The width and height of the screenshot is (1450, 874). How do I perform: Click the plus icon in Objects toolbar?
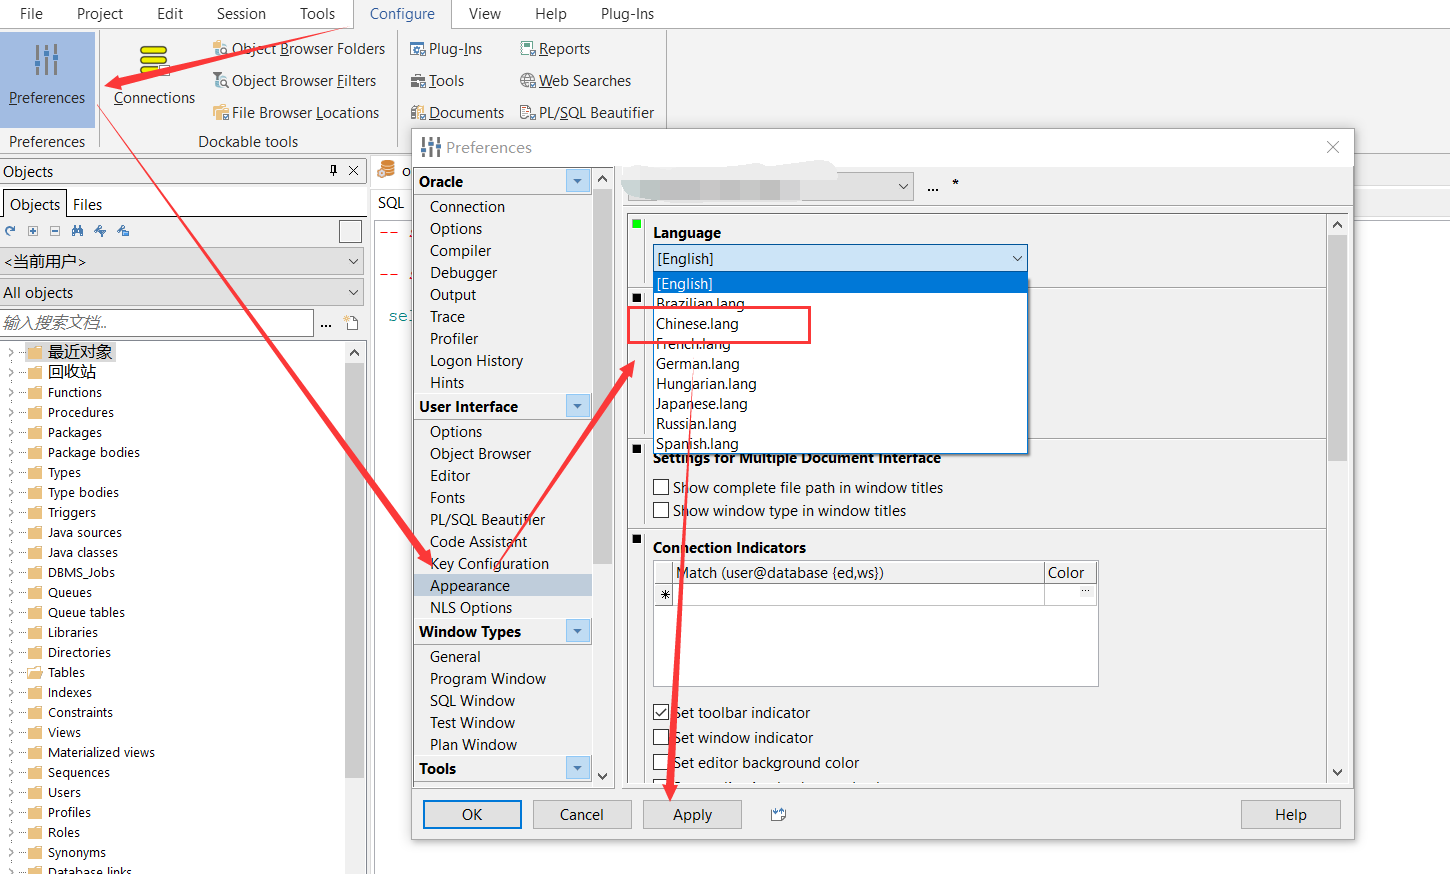pyautogui.click(x=33, y=231)
